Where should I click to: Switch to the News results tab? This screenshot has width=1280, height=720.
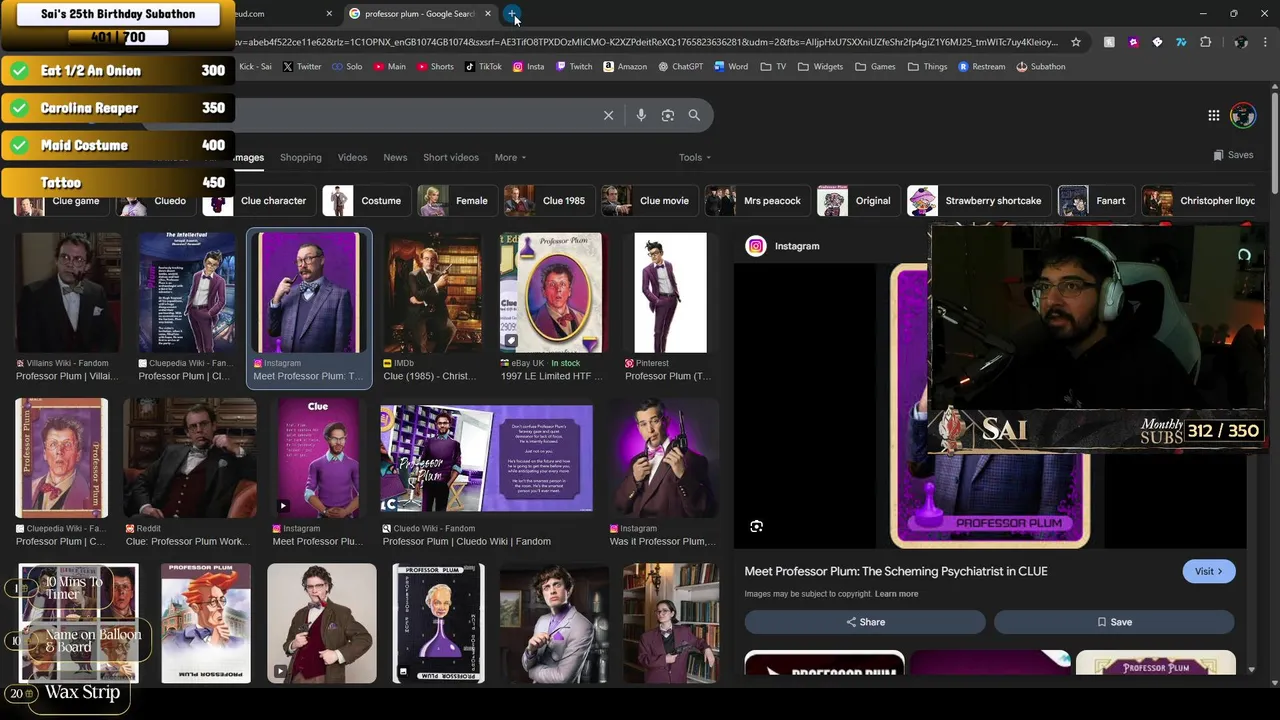[395, 157]
